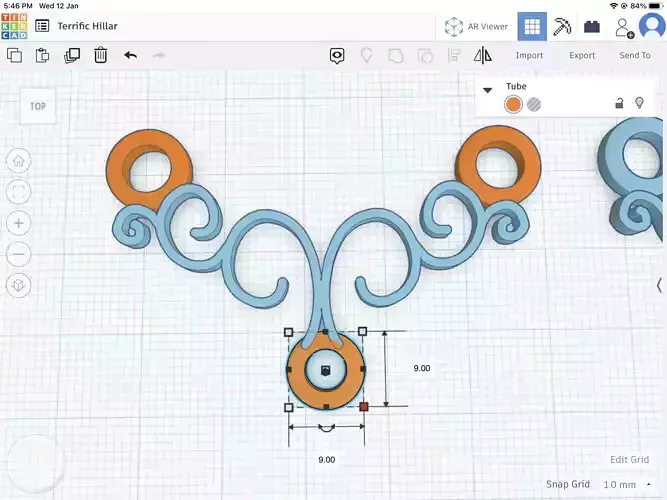The height and width of the screenshot is (500, 667).
Task: Zoom out with minus button
Action: click(18, 254)
